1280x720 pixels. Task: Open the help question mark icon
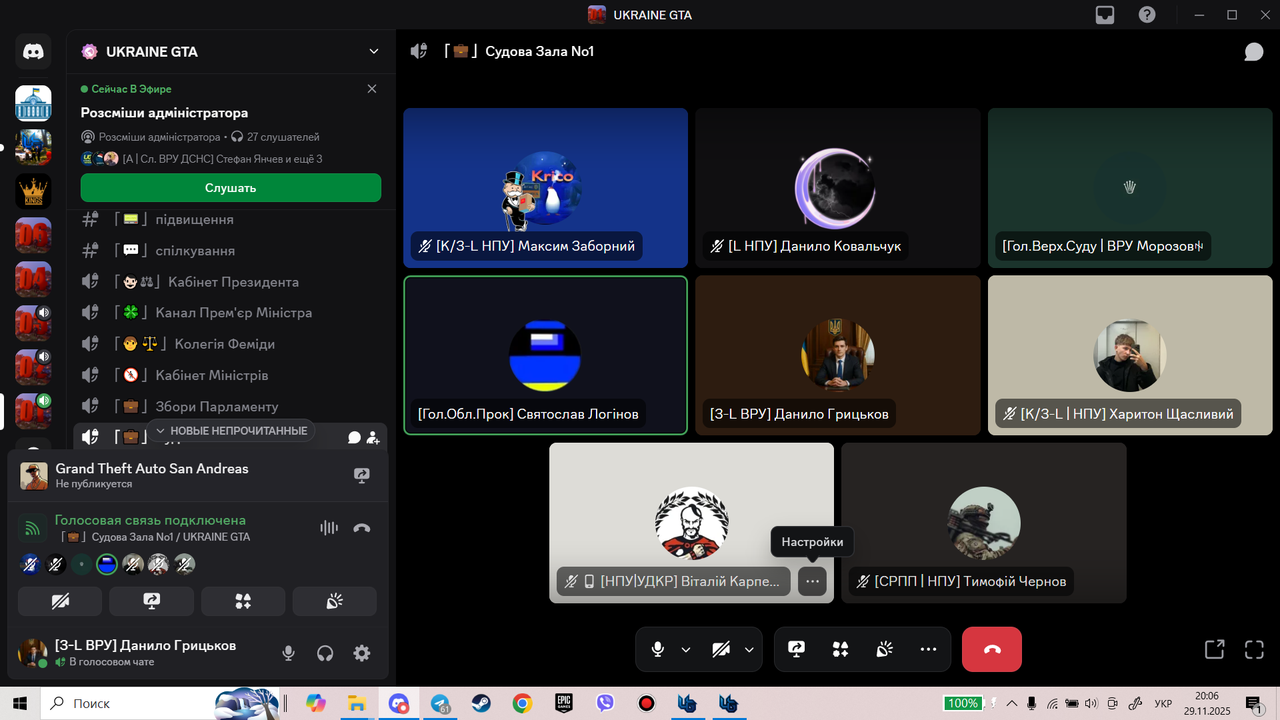pyautogui.click(x=1147, y=15)
